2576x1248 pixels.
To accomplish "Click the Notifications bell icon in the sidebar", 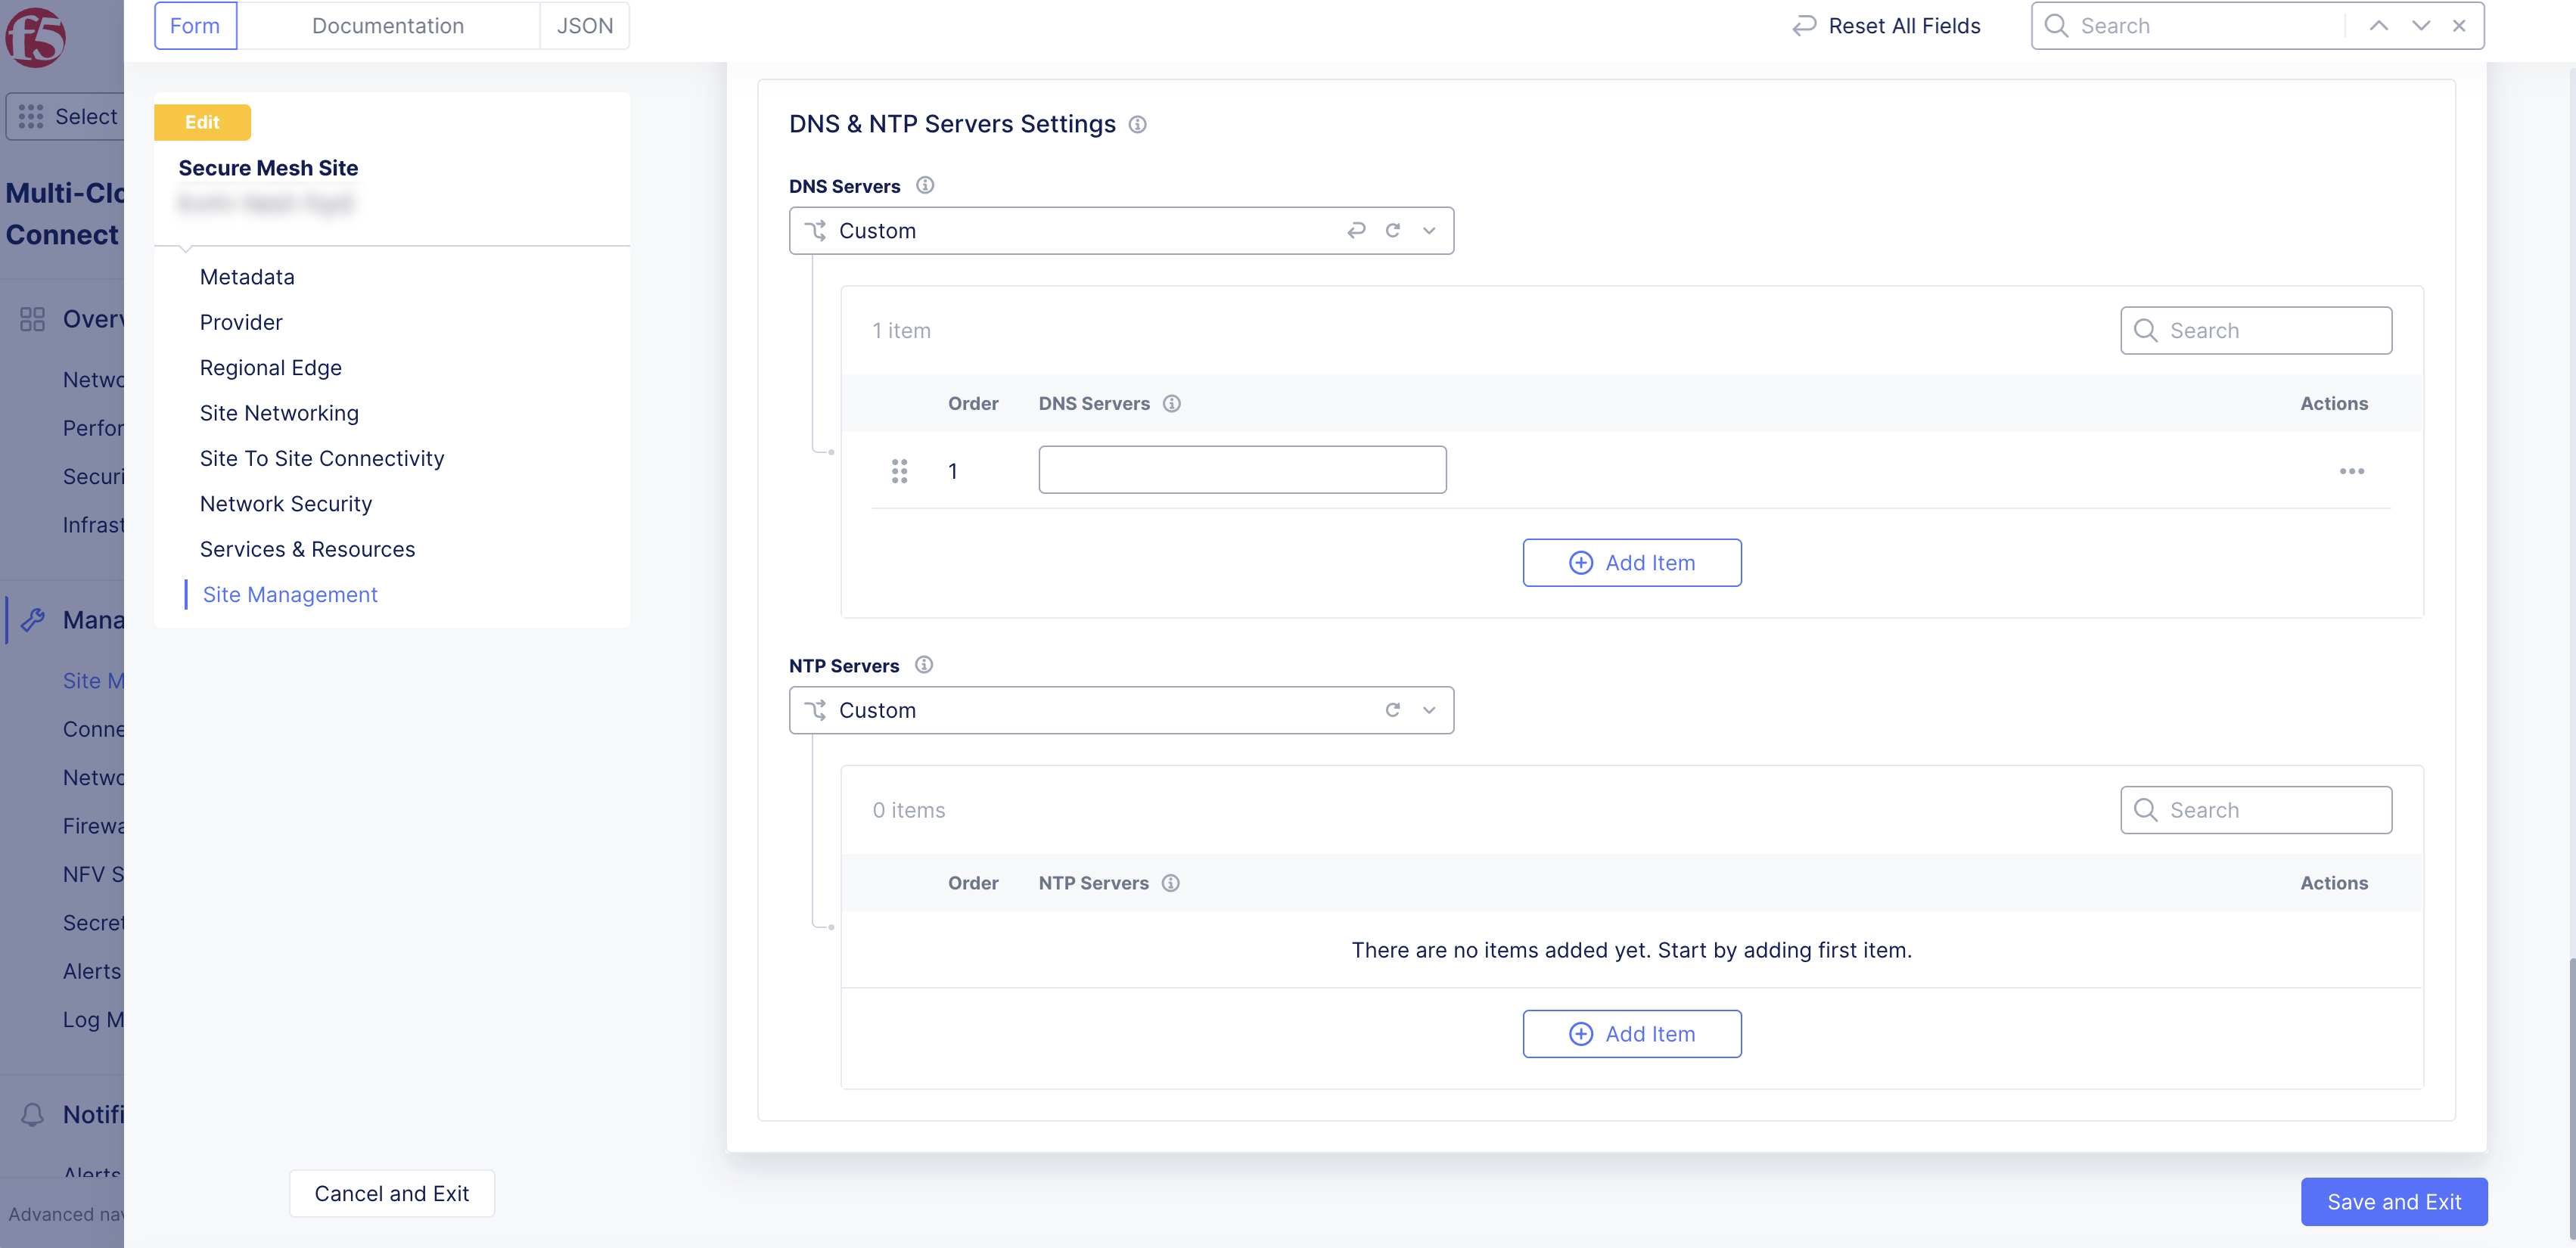I will click(31, 1113).
